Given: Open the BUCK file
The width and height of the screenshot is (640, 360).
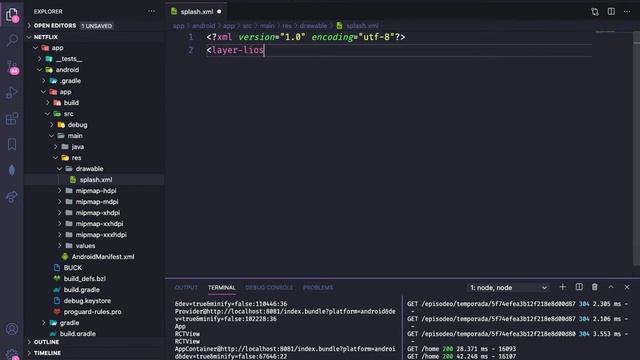Looking at the screenshot, I should point(72,268).
